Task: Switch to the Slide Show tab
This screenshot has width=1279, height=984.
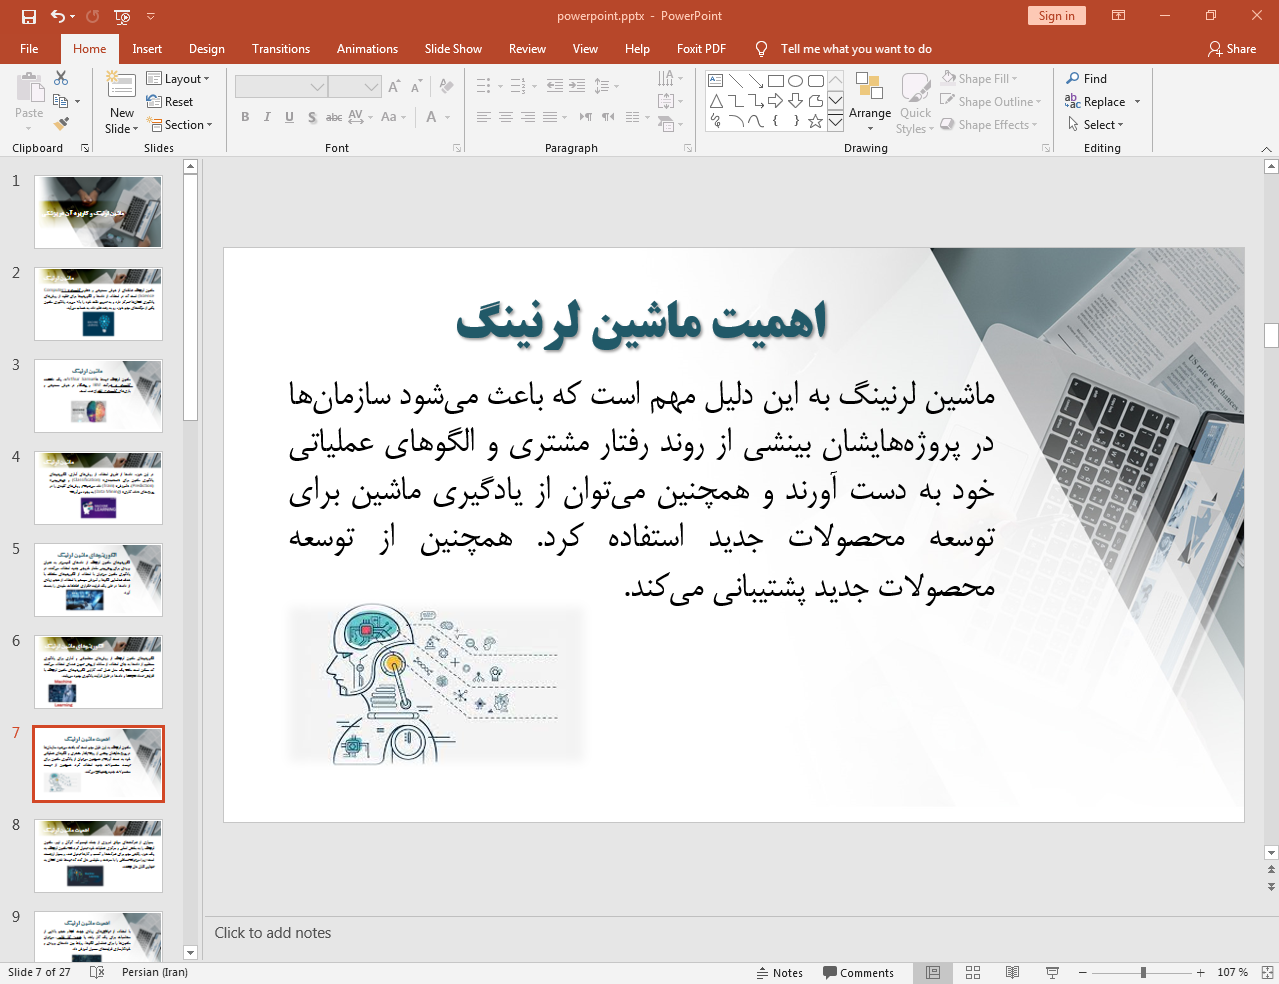Action: click(x=453, y=48)
